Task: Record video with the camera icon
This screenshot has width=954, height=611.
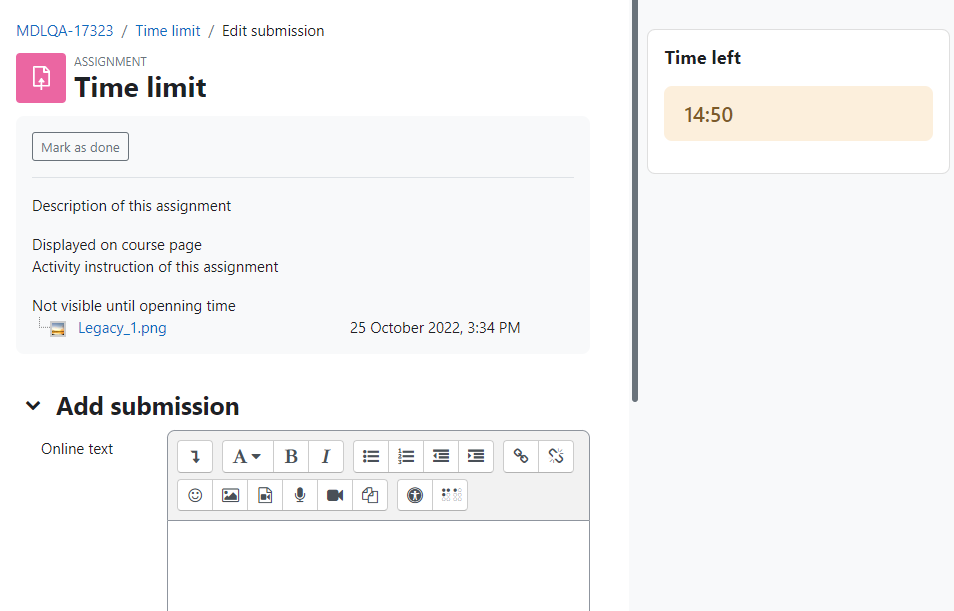Action: tap(335, 495)
